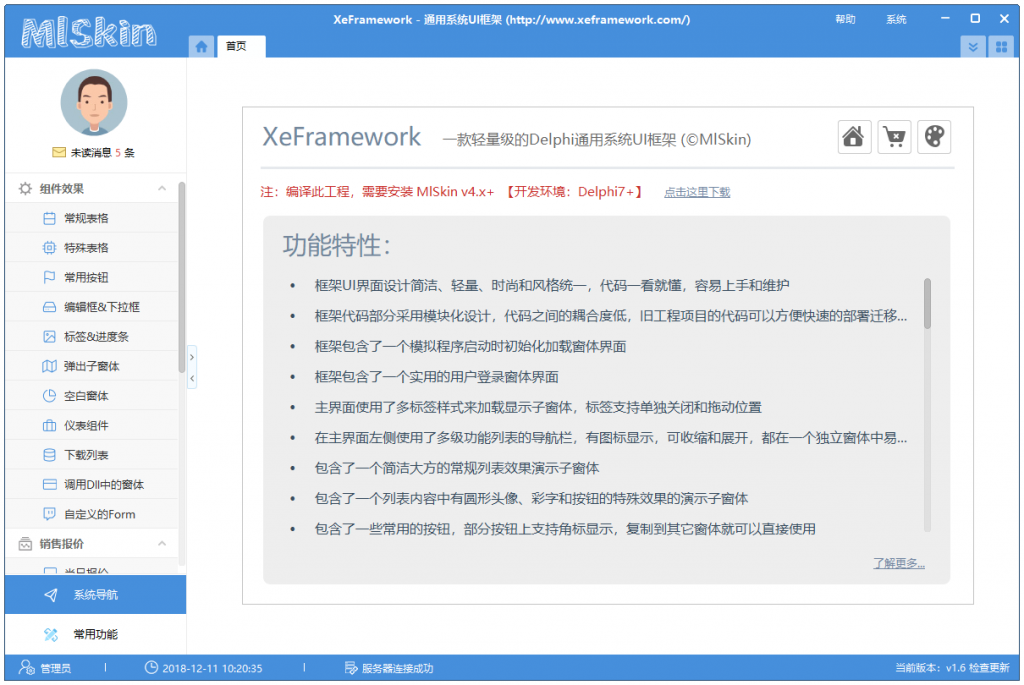
Task: Click the home tab icon
Action: click(x=201, y=46)
